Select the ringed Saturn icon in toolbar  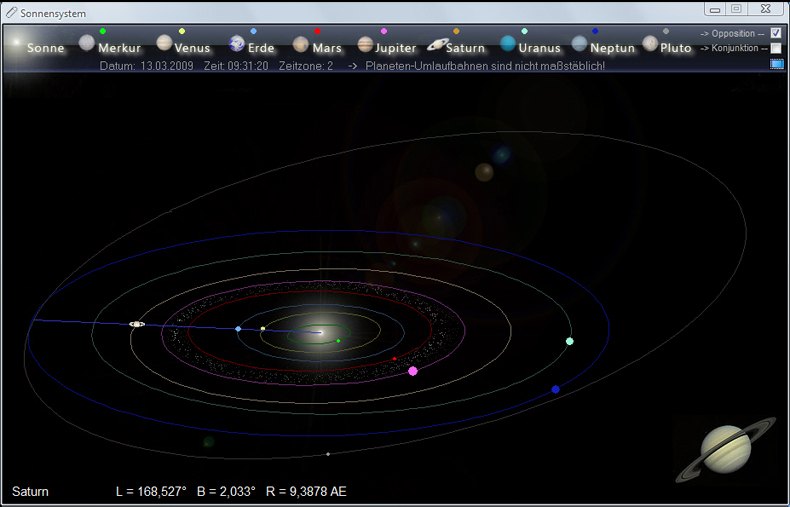point(437,44)
